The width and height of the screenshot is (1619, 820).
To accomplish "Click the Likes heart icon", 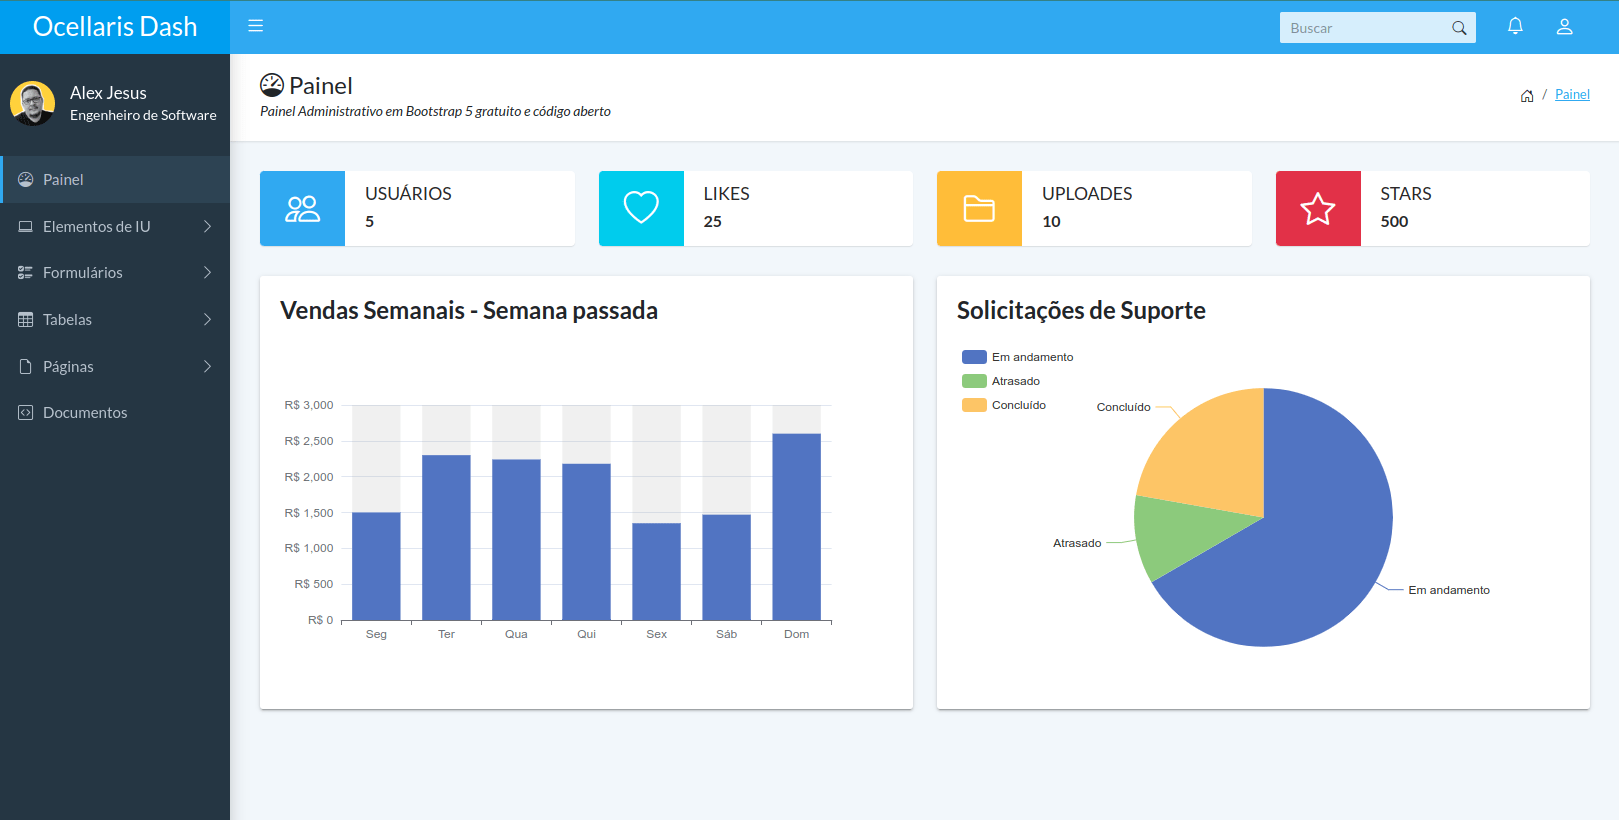I will pyautogui.click(x=641, y=208).
